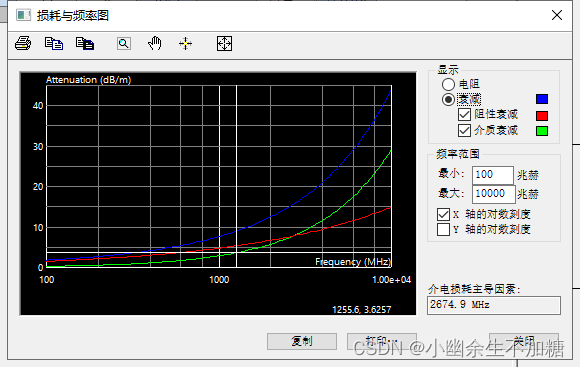Select the crosshair cursor tool
The height and width of the screenshot is (367, 580).
(x=185, y=44)
